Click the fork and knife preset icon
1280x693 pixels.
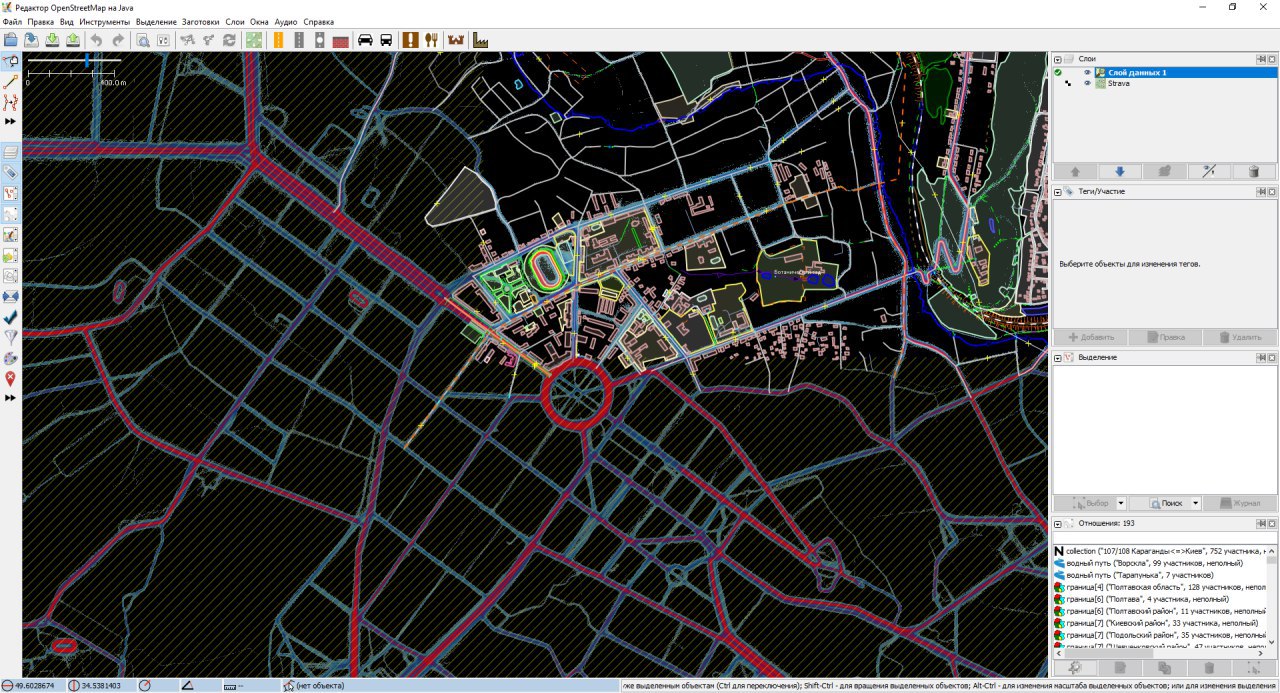point(431,40)
